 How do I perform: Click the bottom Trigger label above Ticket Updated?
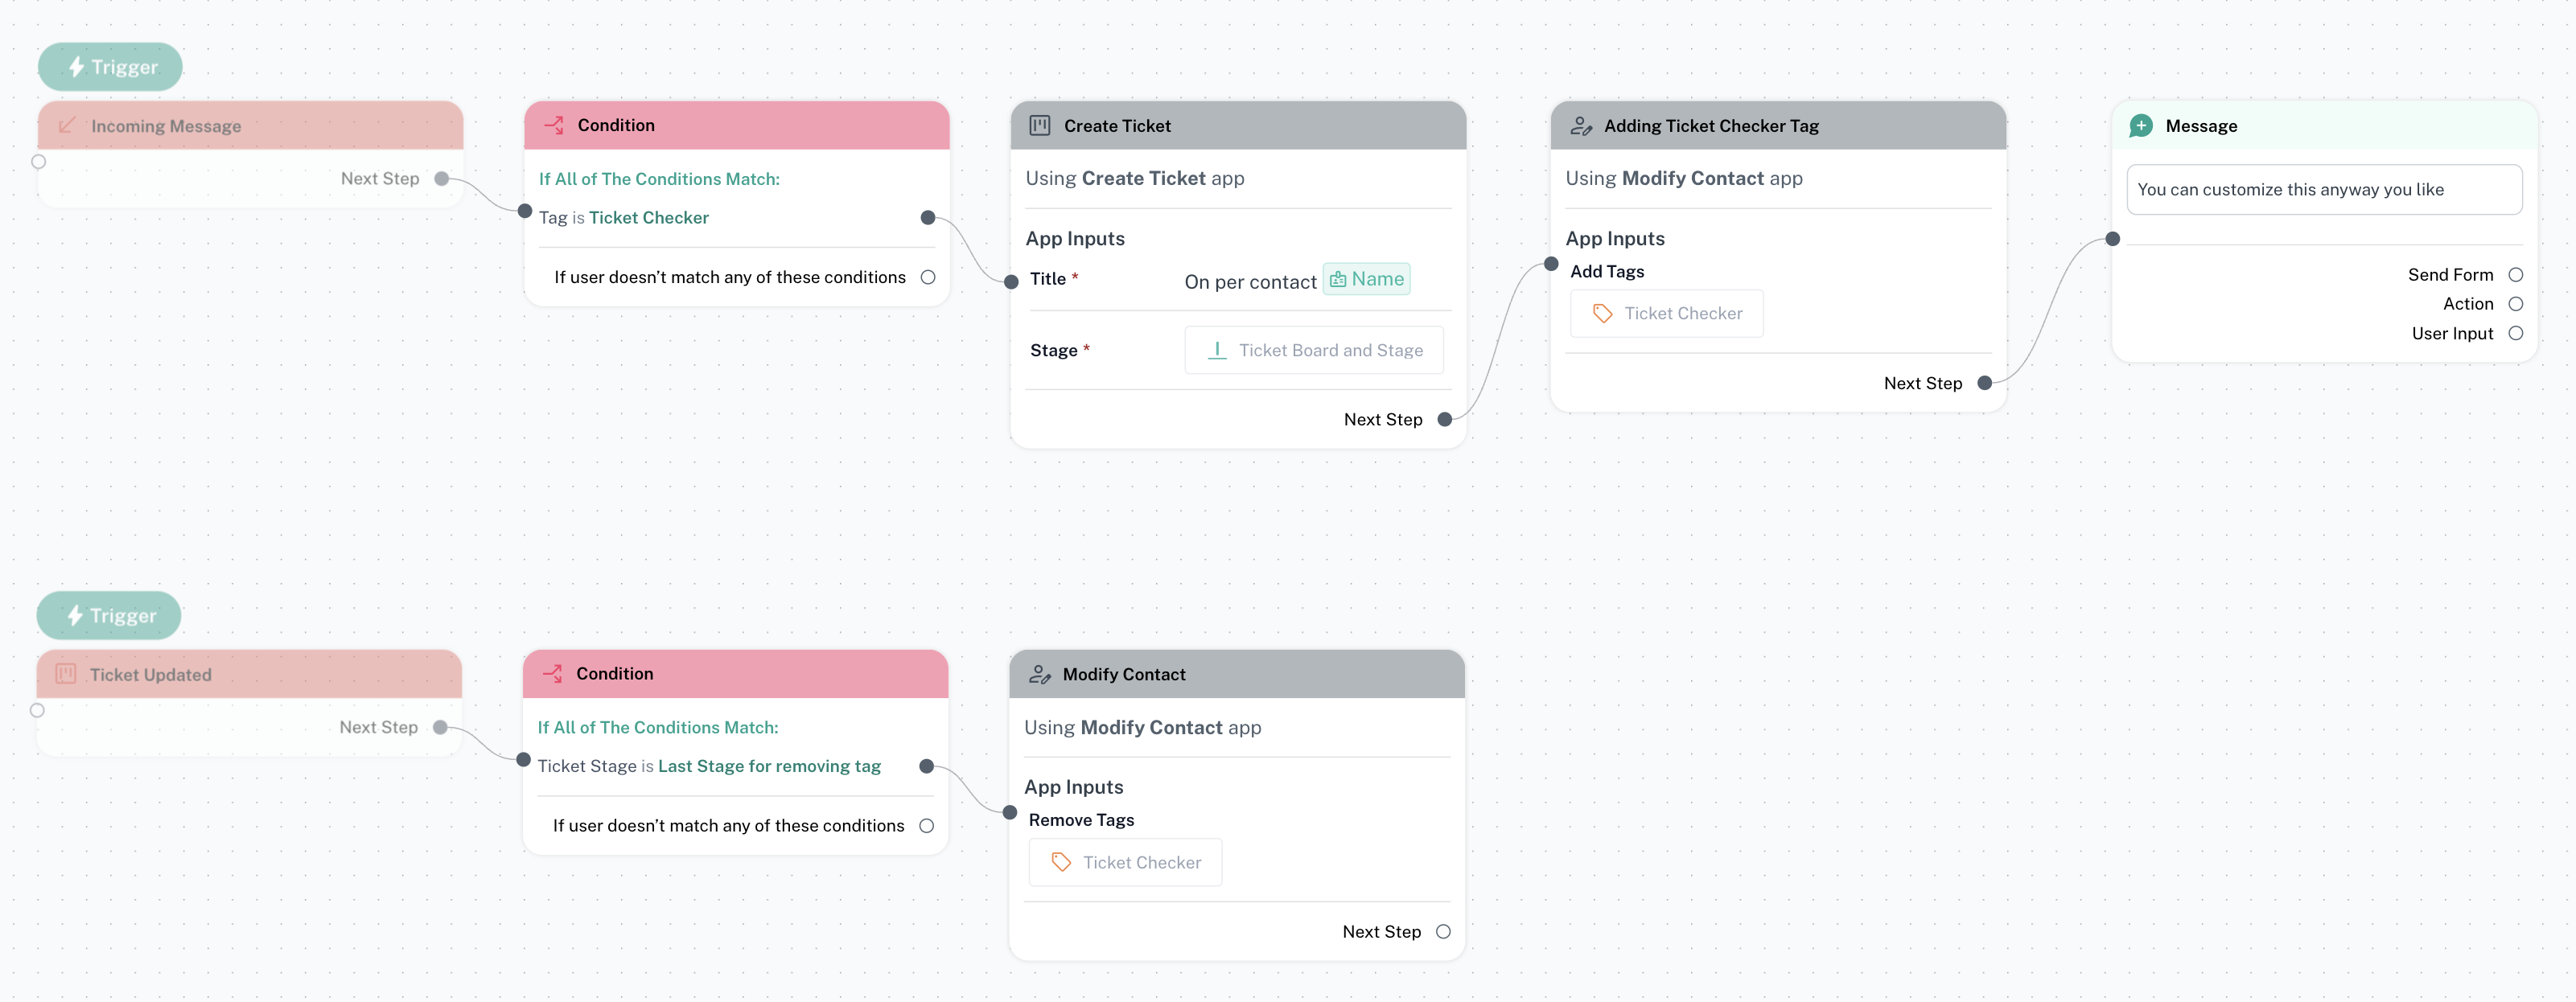[x=110, y=616]
